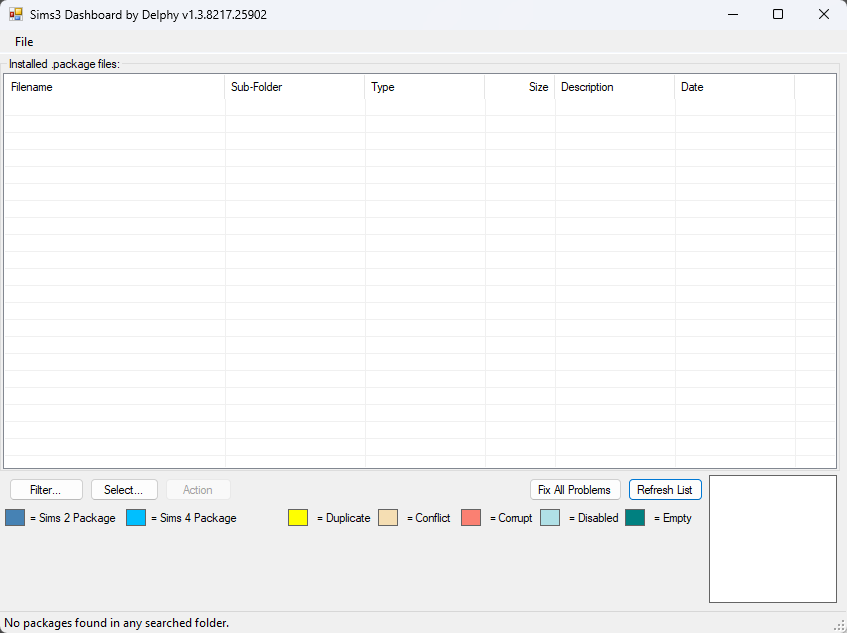This screenshot has height=633, width=847.
Task: Sort list by Filename column
Action: pos(115,87)
